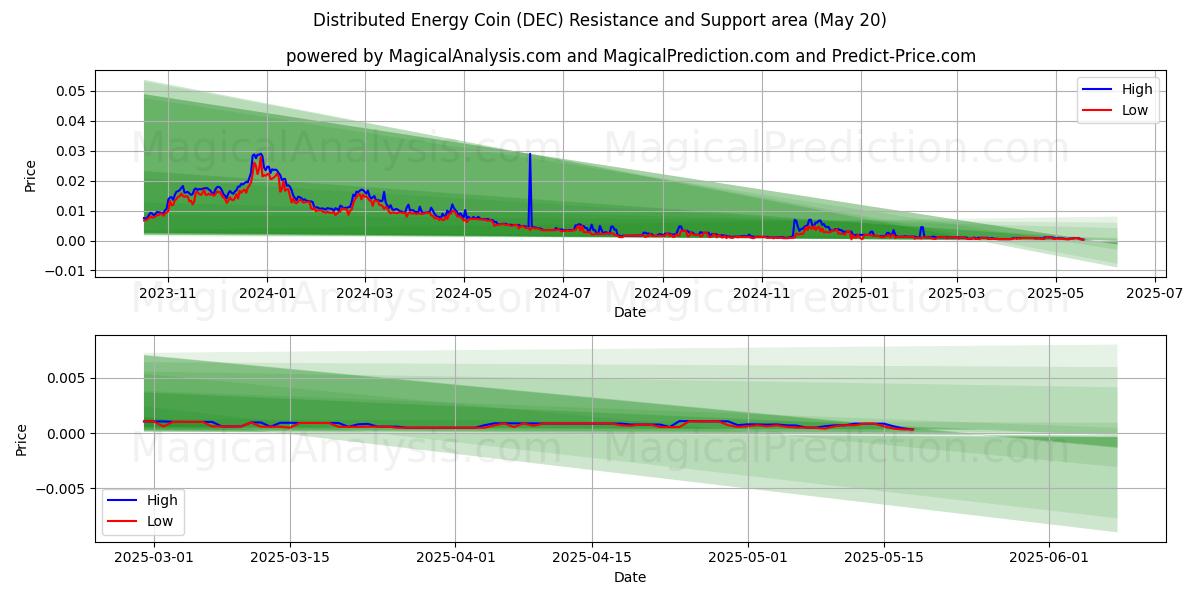Click the 'Date' axis label under upper chart
The height and width of the screenshot is (600, 1200).
(630, 312)
